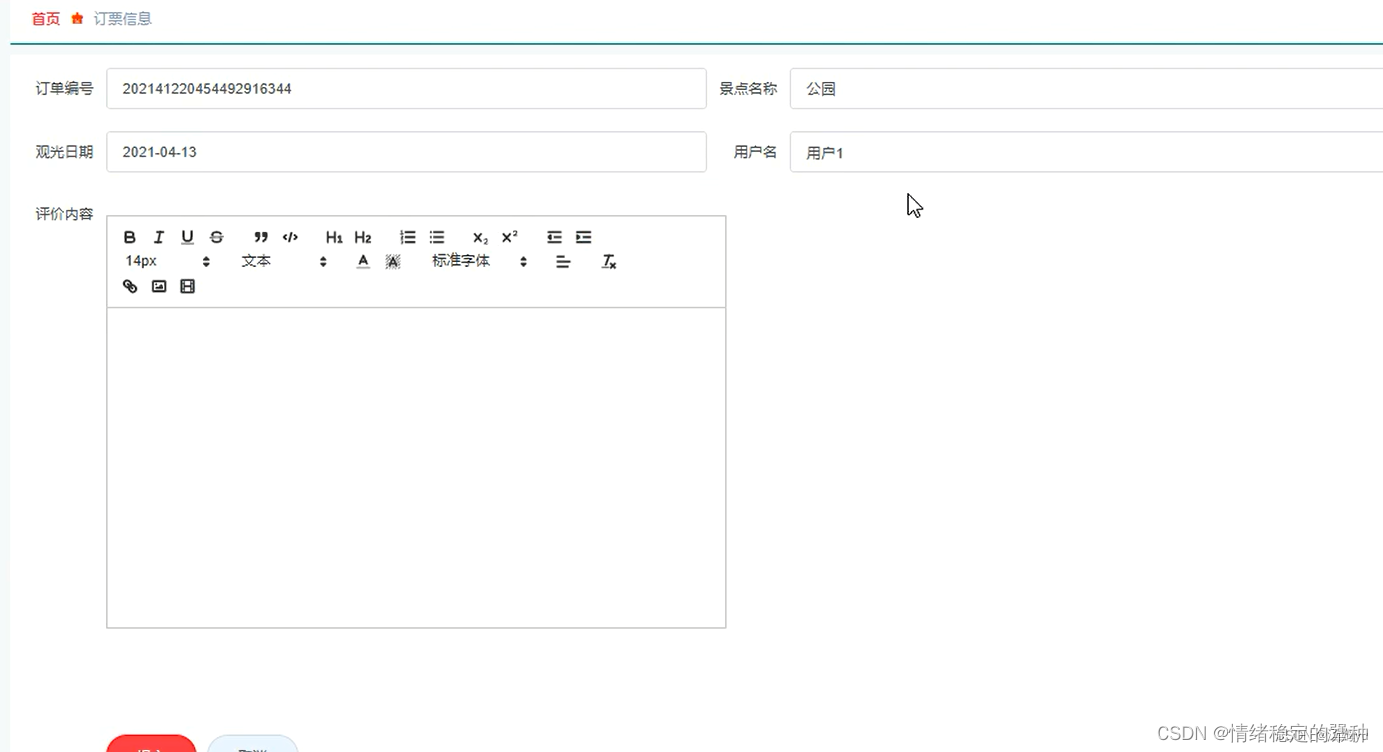Click the 用户名 input field
Image resolution: width=1383 pixels, height=752 pixels.
pyautogui.click(x=1086, y=152)
